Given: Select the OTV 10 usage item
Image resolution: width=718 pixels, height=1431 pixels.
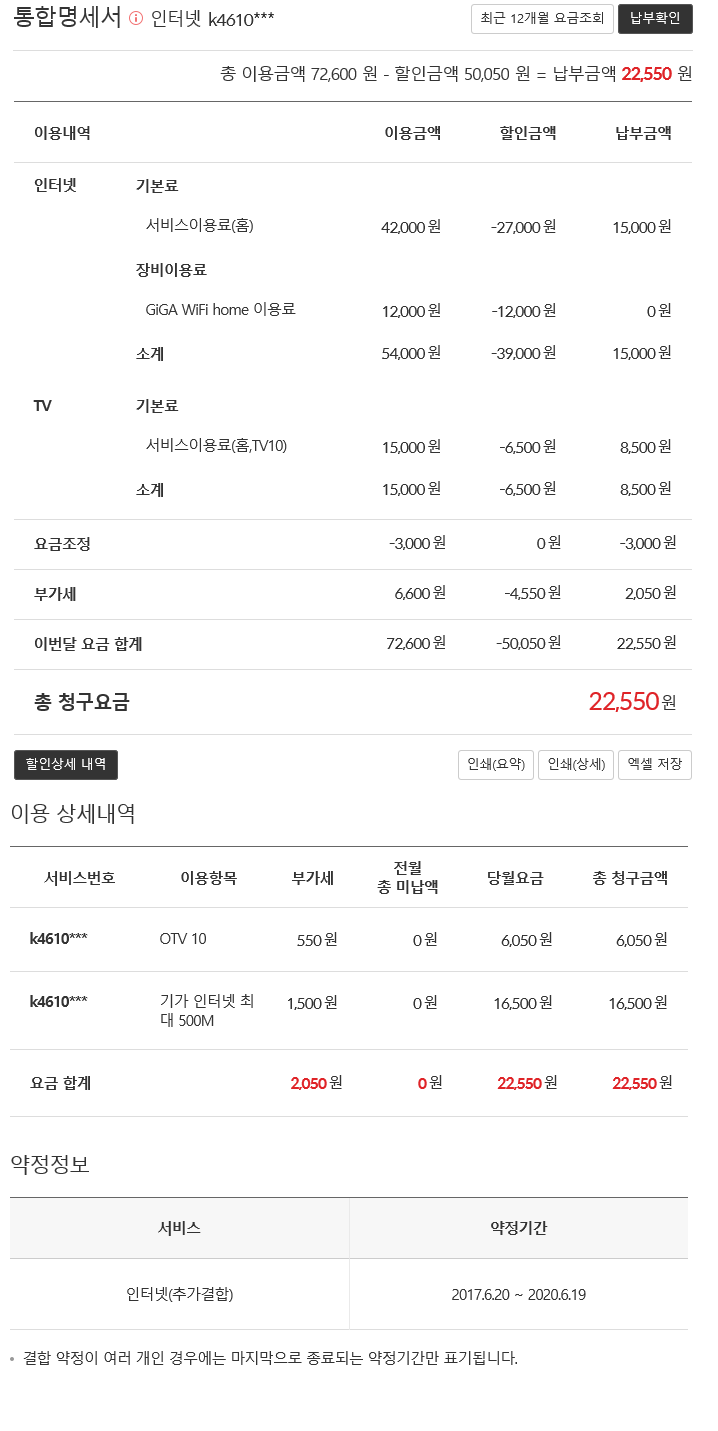Looking at the screenshot, I should [183, 939].
